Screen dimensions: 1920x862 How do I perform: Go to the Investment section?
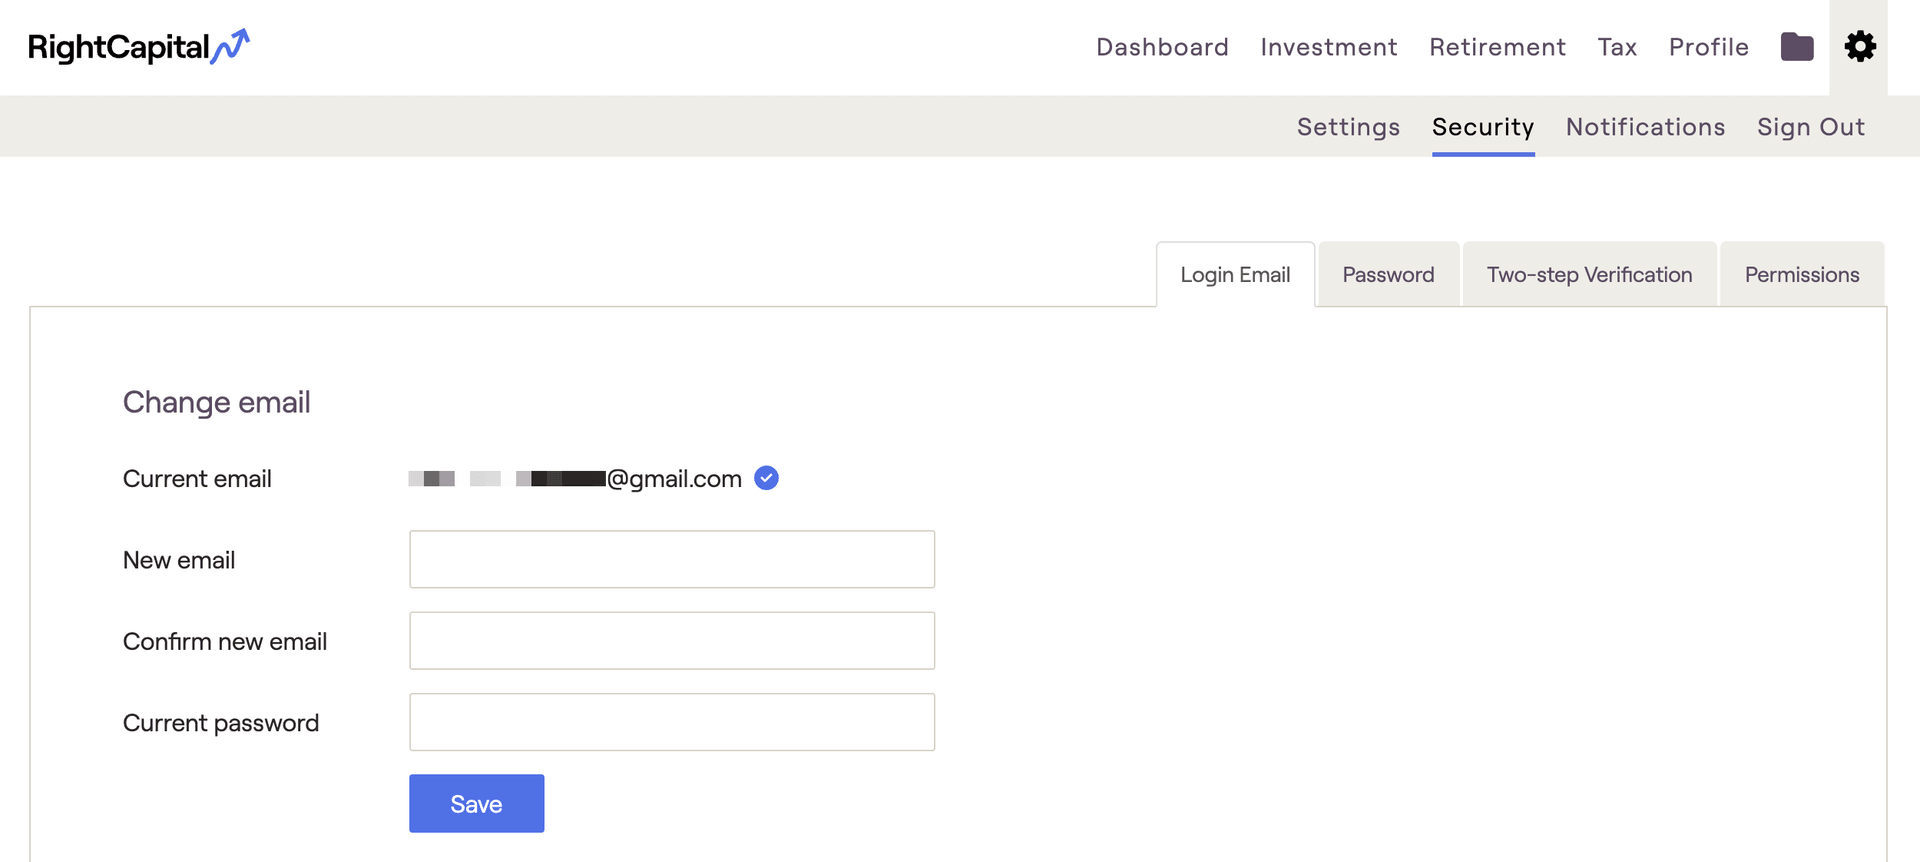(x=1328, y=47)
